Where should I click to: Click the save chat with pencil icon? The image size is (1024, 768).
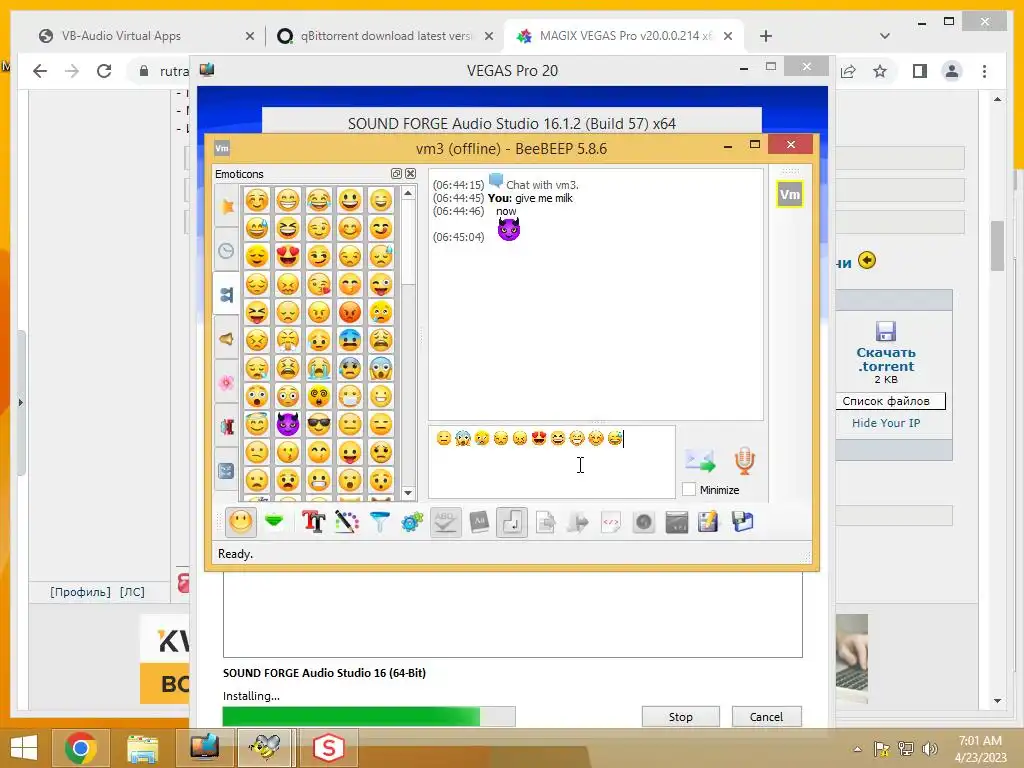point(709,522)
